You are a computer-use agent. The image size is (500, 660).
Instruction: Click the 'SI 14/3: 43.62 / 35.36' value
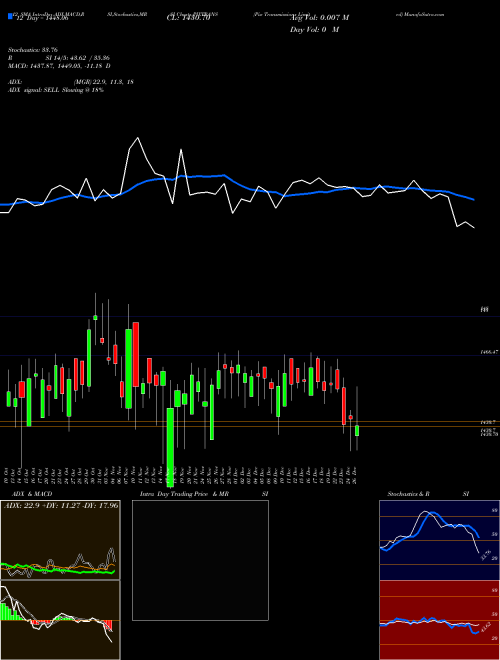point(78,58)
